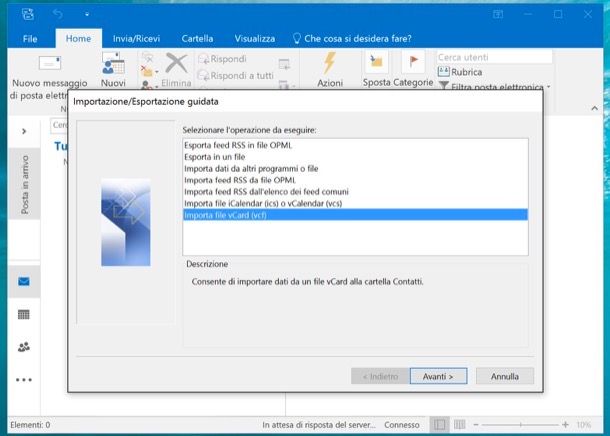Click the Elimina X icon

click(x=176, y=63)
